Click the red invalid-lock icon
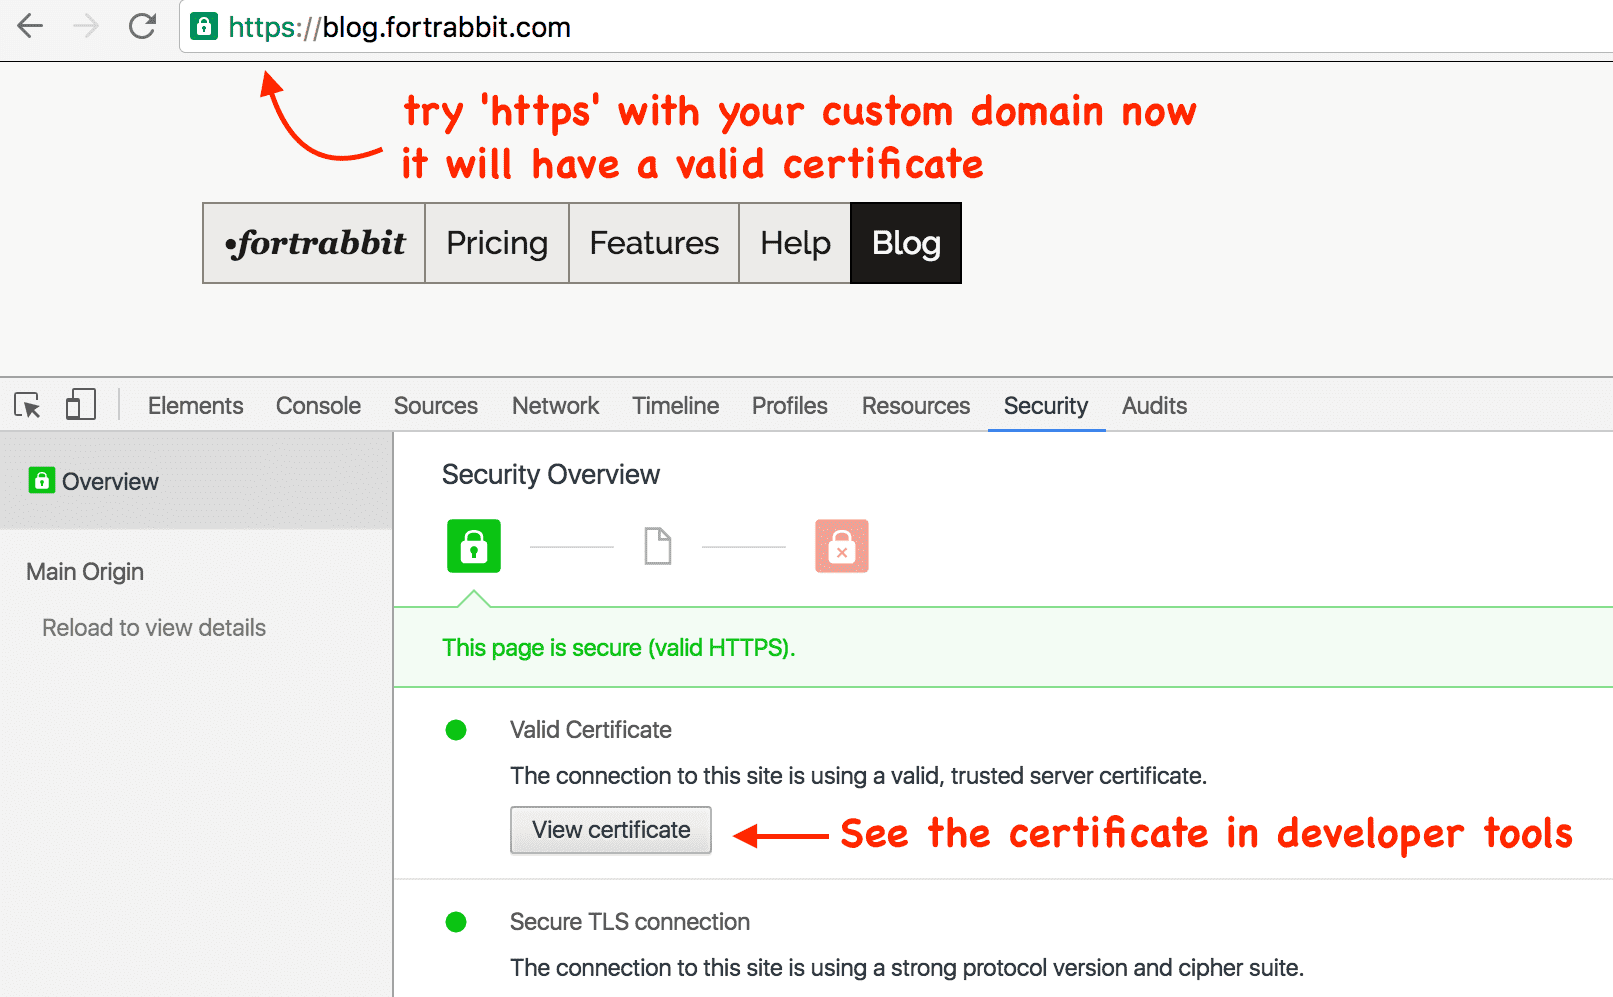This screenshot has height=997, width=1613. pos(841,546)
